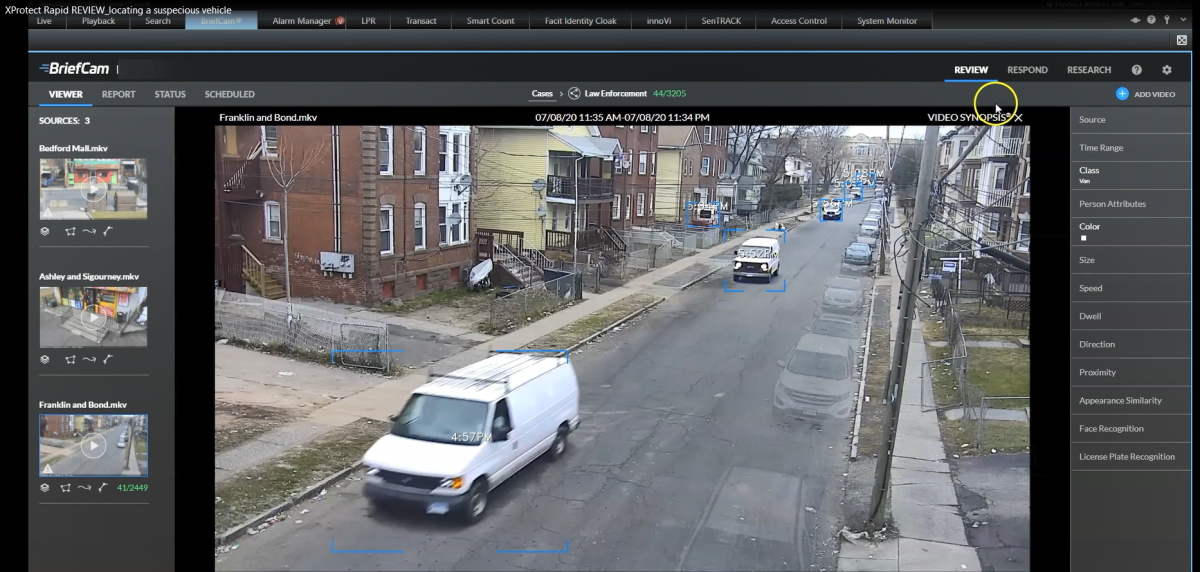The height and width of the screenshot is (572, 1200).
Task: Click the ADD VIDEO button label
Action: pos(1154,94)
